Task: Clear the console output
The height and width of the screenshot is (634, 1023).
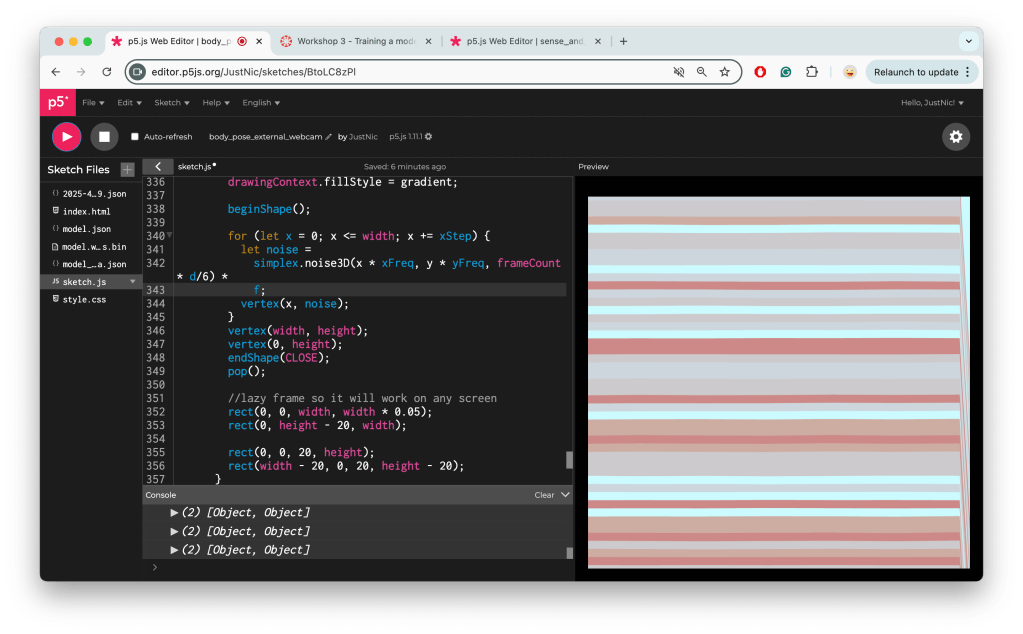Action: point(544,495)
